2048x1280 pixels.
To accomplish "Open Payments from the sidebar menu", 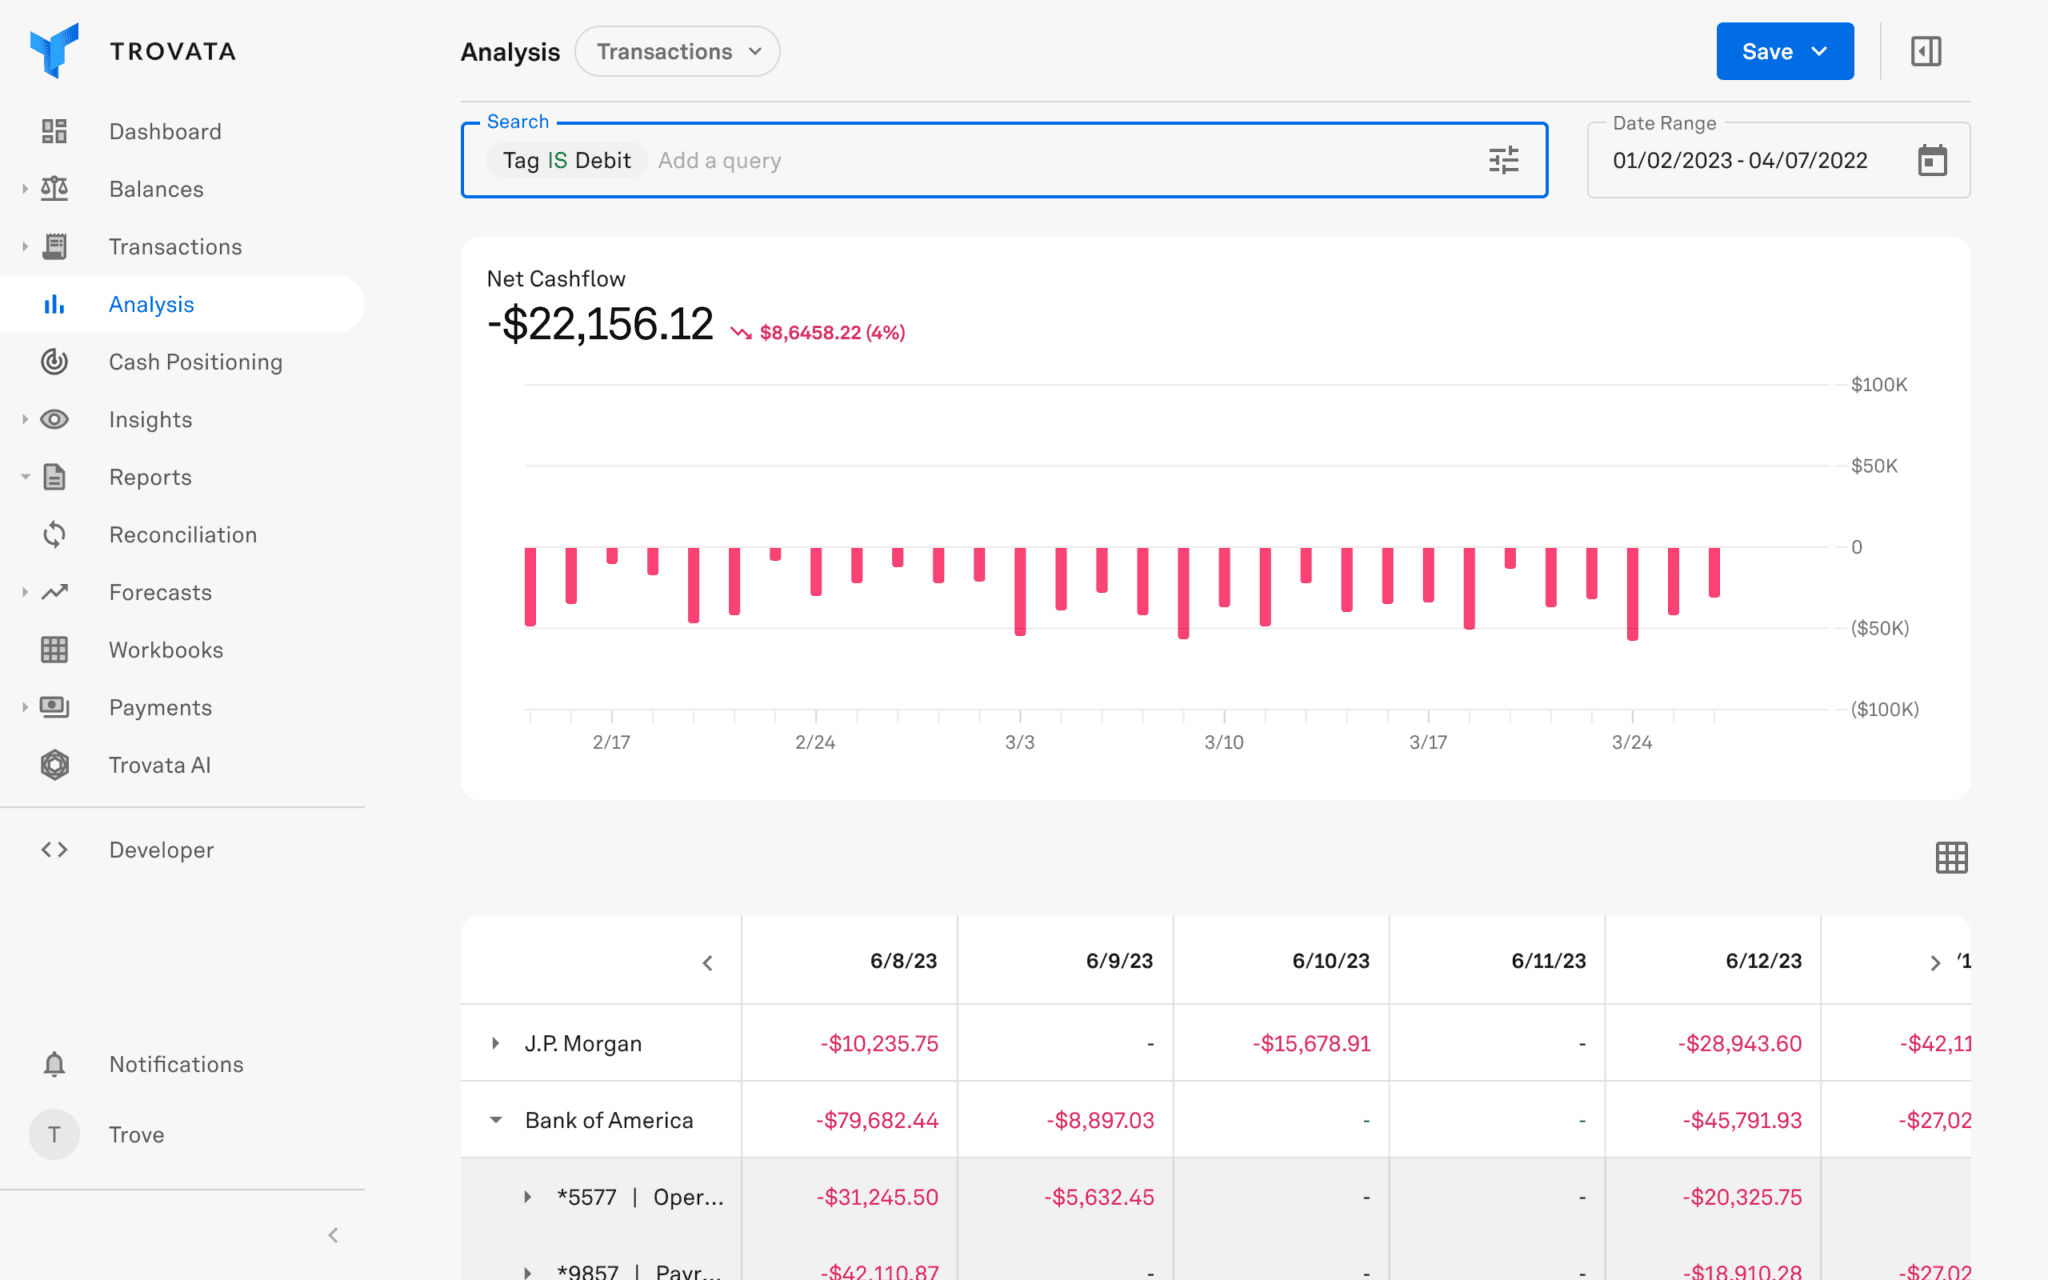I will (160, 707).
